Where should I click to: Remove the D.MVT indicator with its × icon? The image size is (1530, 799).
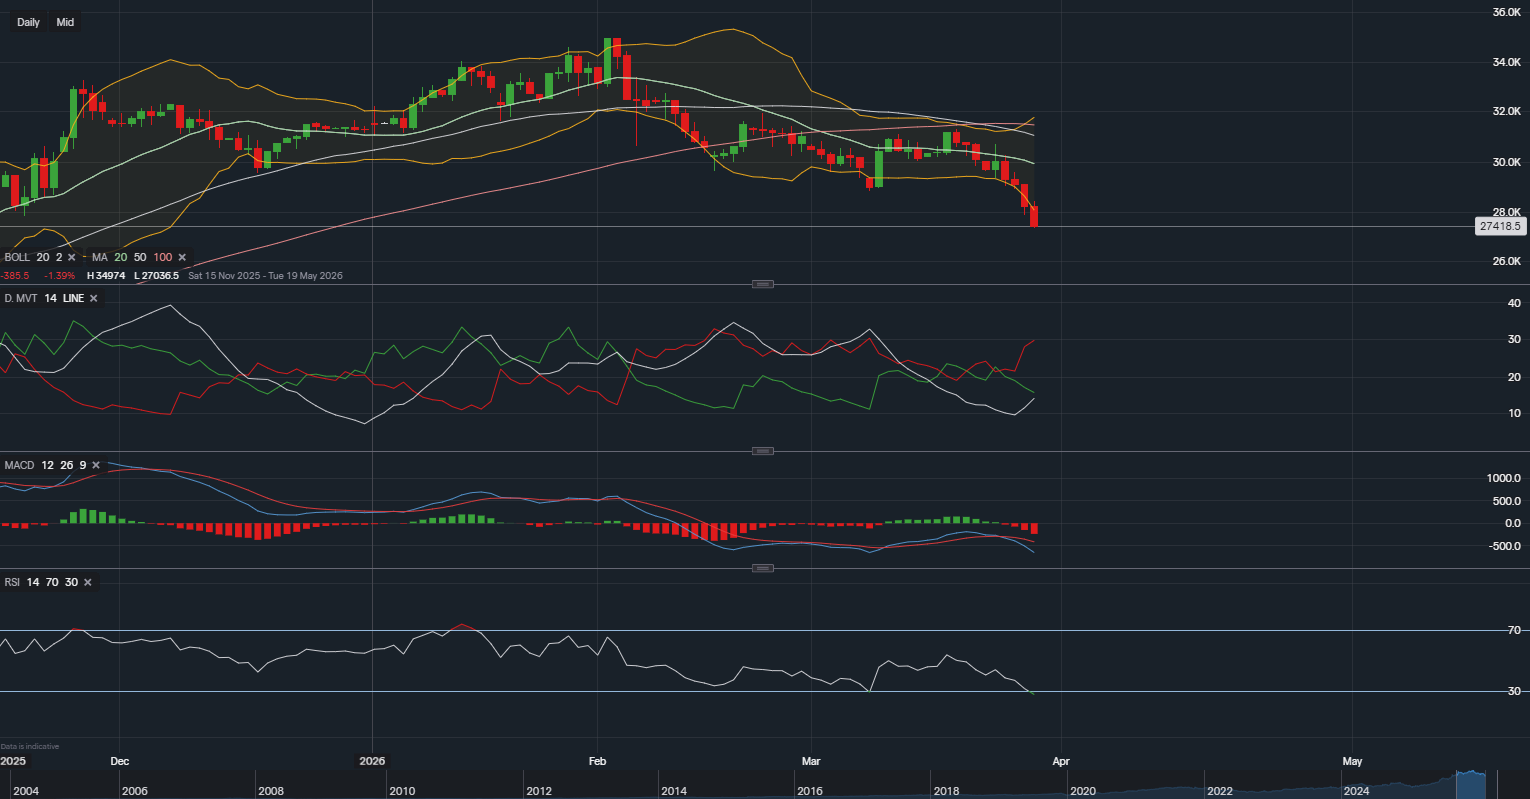pos(91,297)
